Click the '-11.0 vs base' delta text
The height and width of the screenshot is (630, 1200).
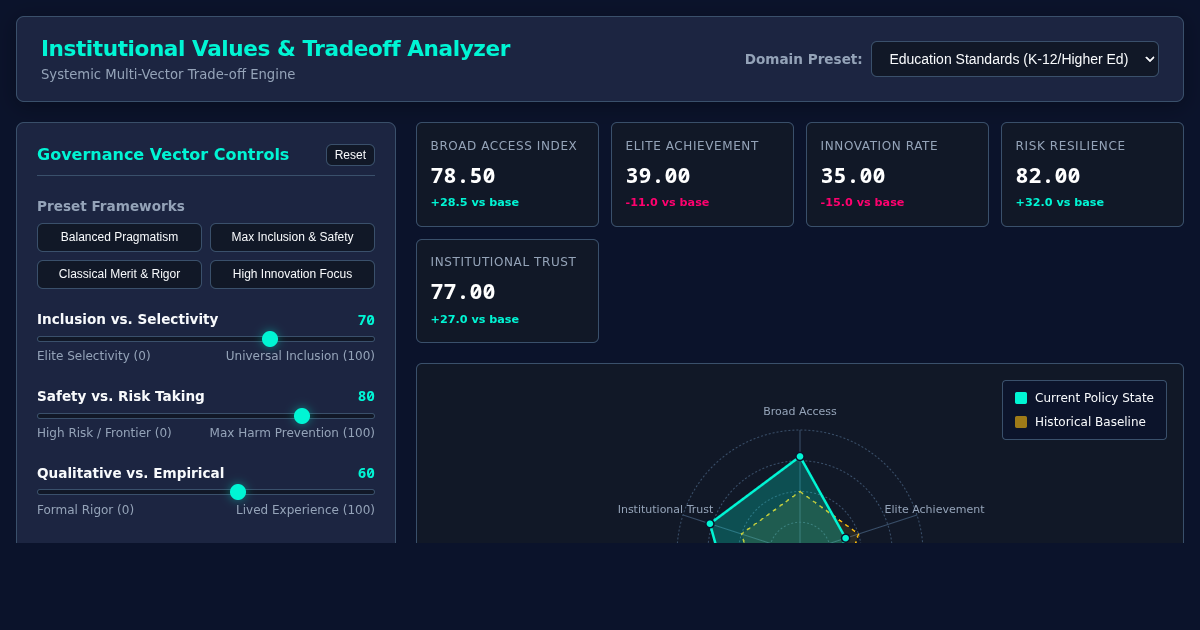667,202
